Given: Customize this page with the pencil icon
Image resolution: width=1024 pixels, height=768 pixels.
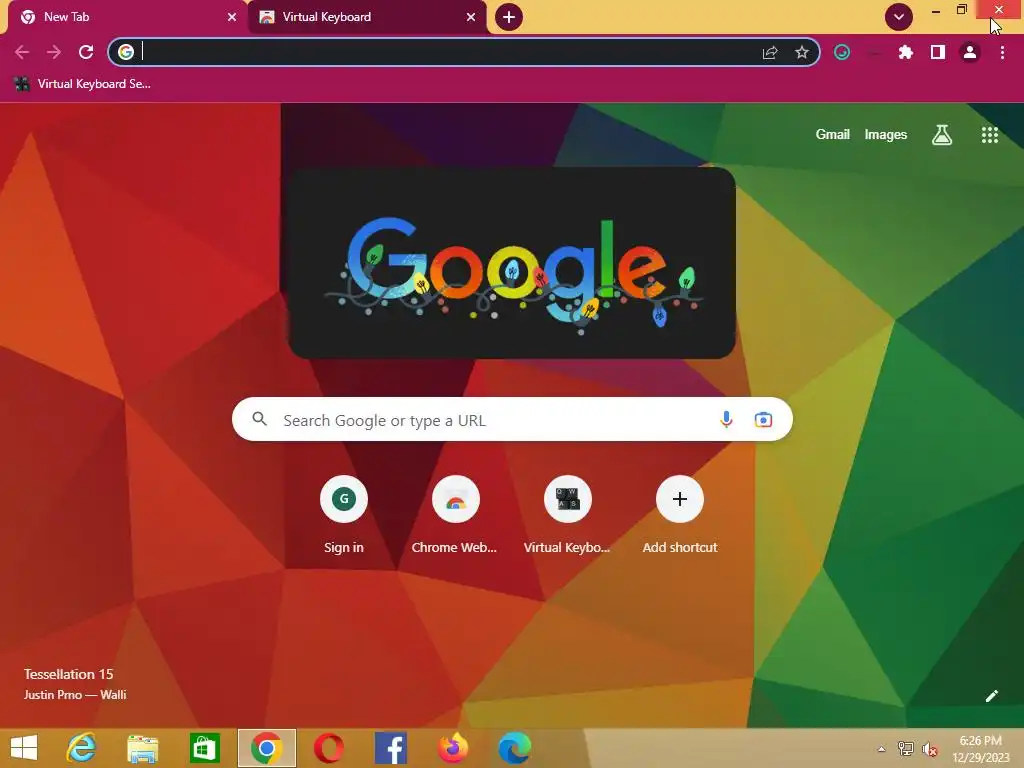Looking at the screenshot, I should click(x=991, y=696).
